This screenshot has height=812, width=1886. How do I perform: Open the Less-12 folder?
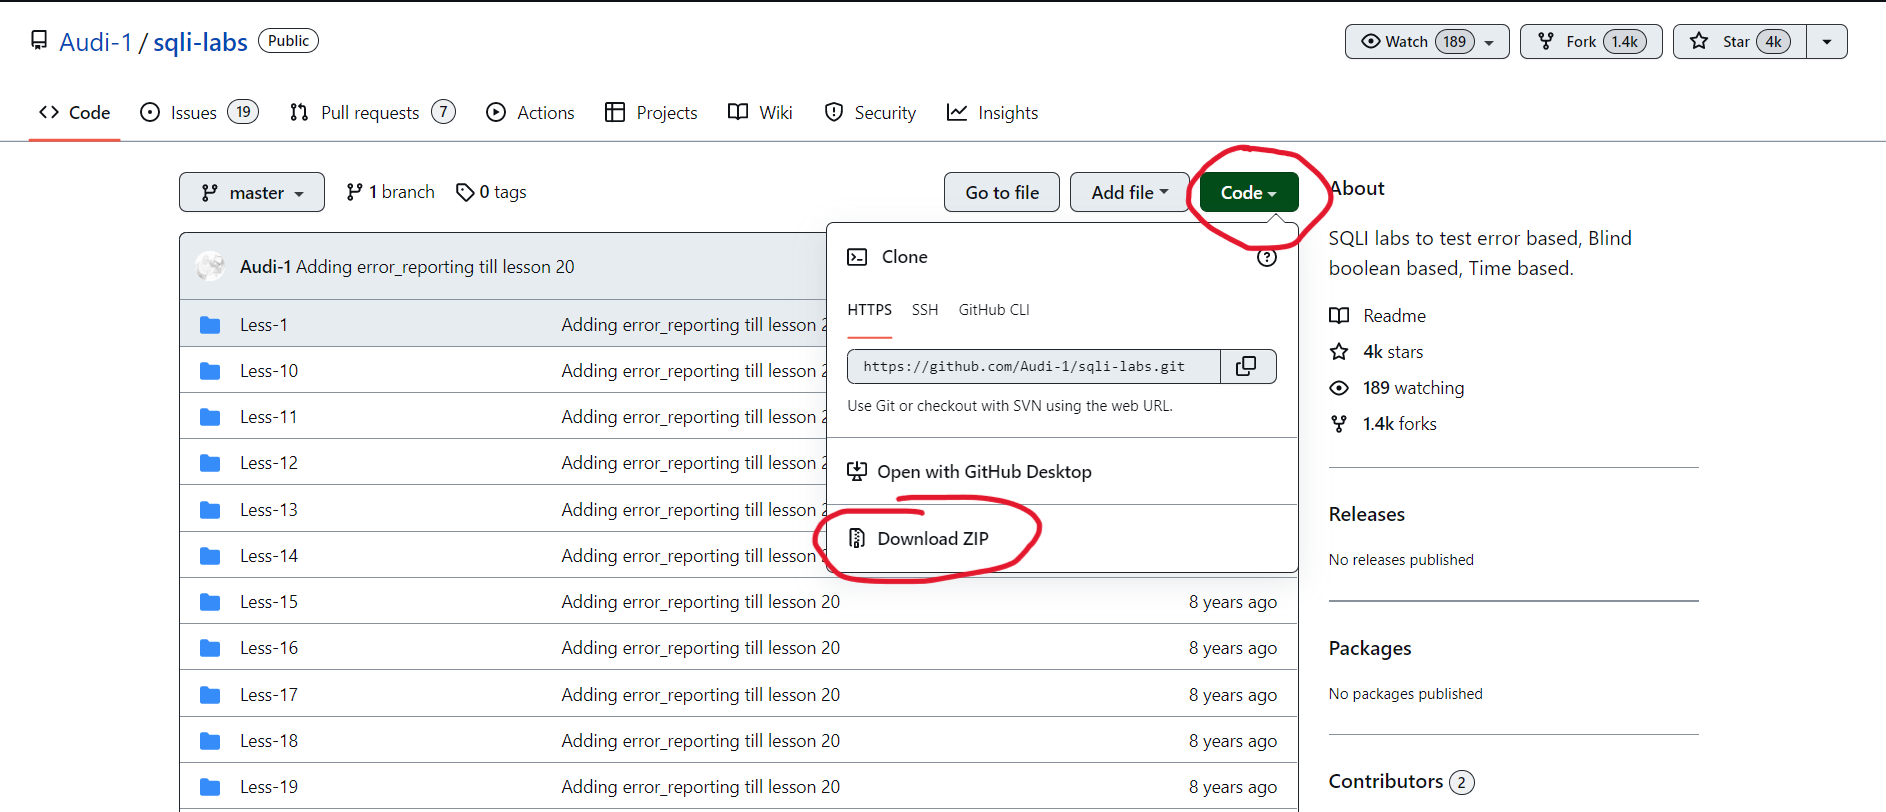click(x=269, y=463)
